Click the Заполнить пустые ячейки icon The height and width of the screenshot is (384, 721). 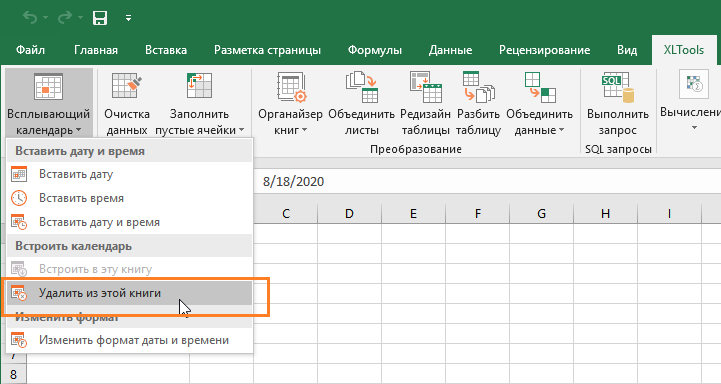click(x=200, y=86)
